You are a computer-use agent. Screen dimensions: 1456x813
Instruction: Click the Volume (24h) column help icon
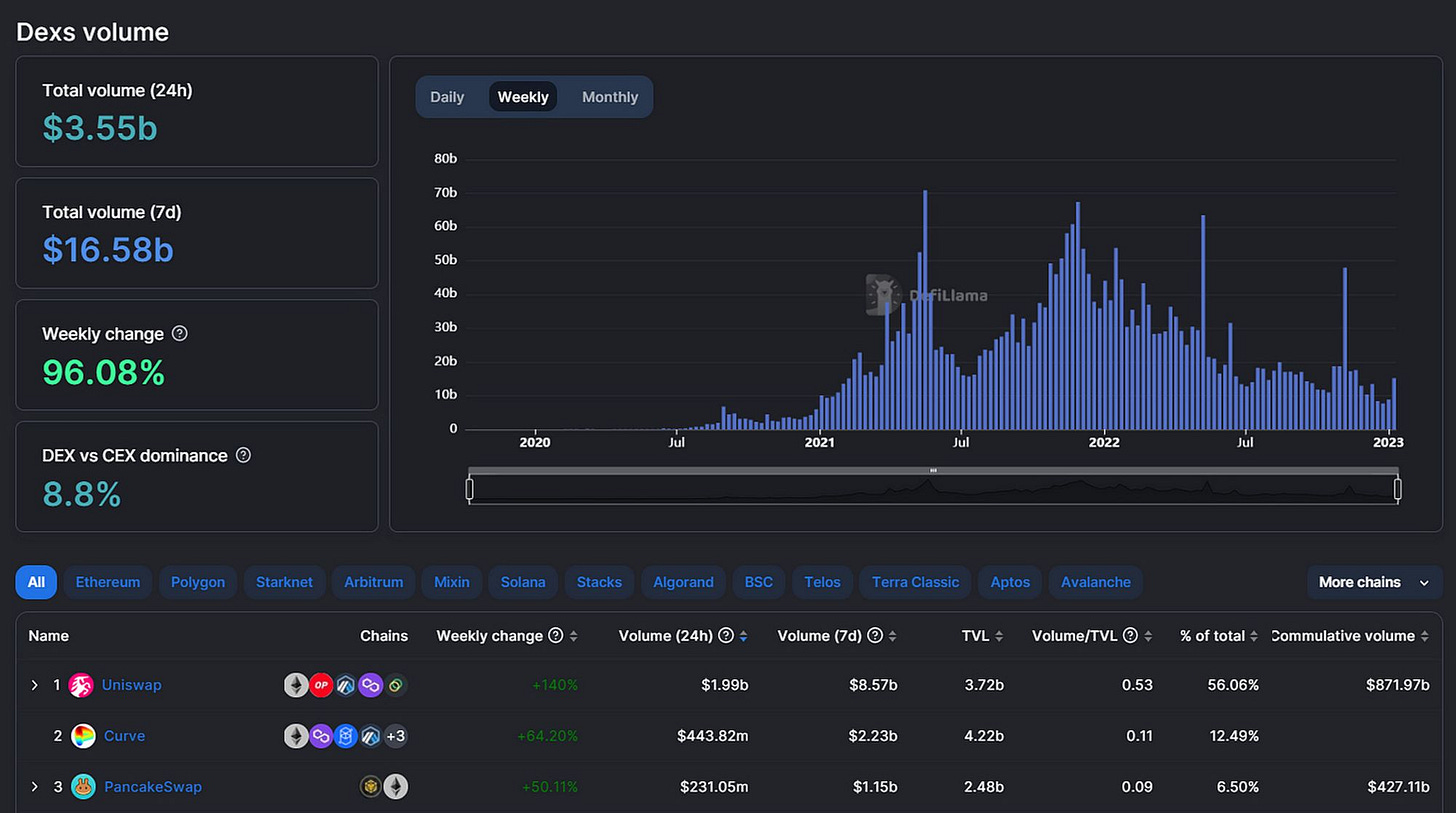(x=727, y=636)
